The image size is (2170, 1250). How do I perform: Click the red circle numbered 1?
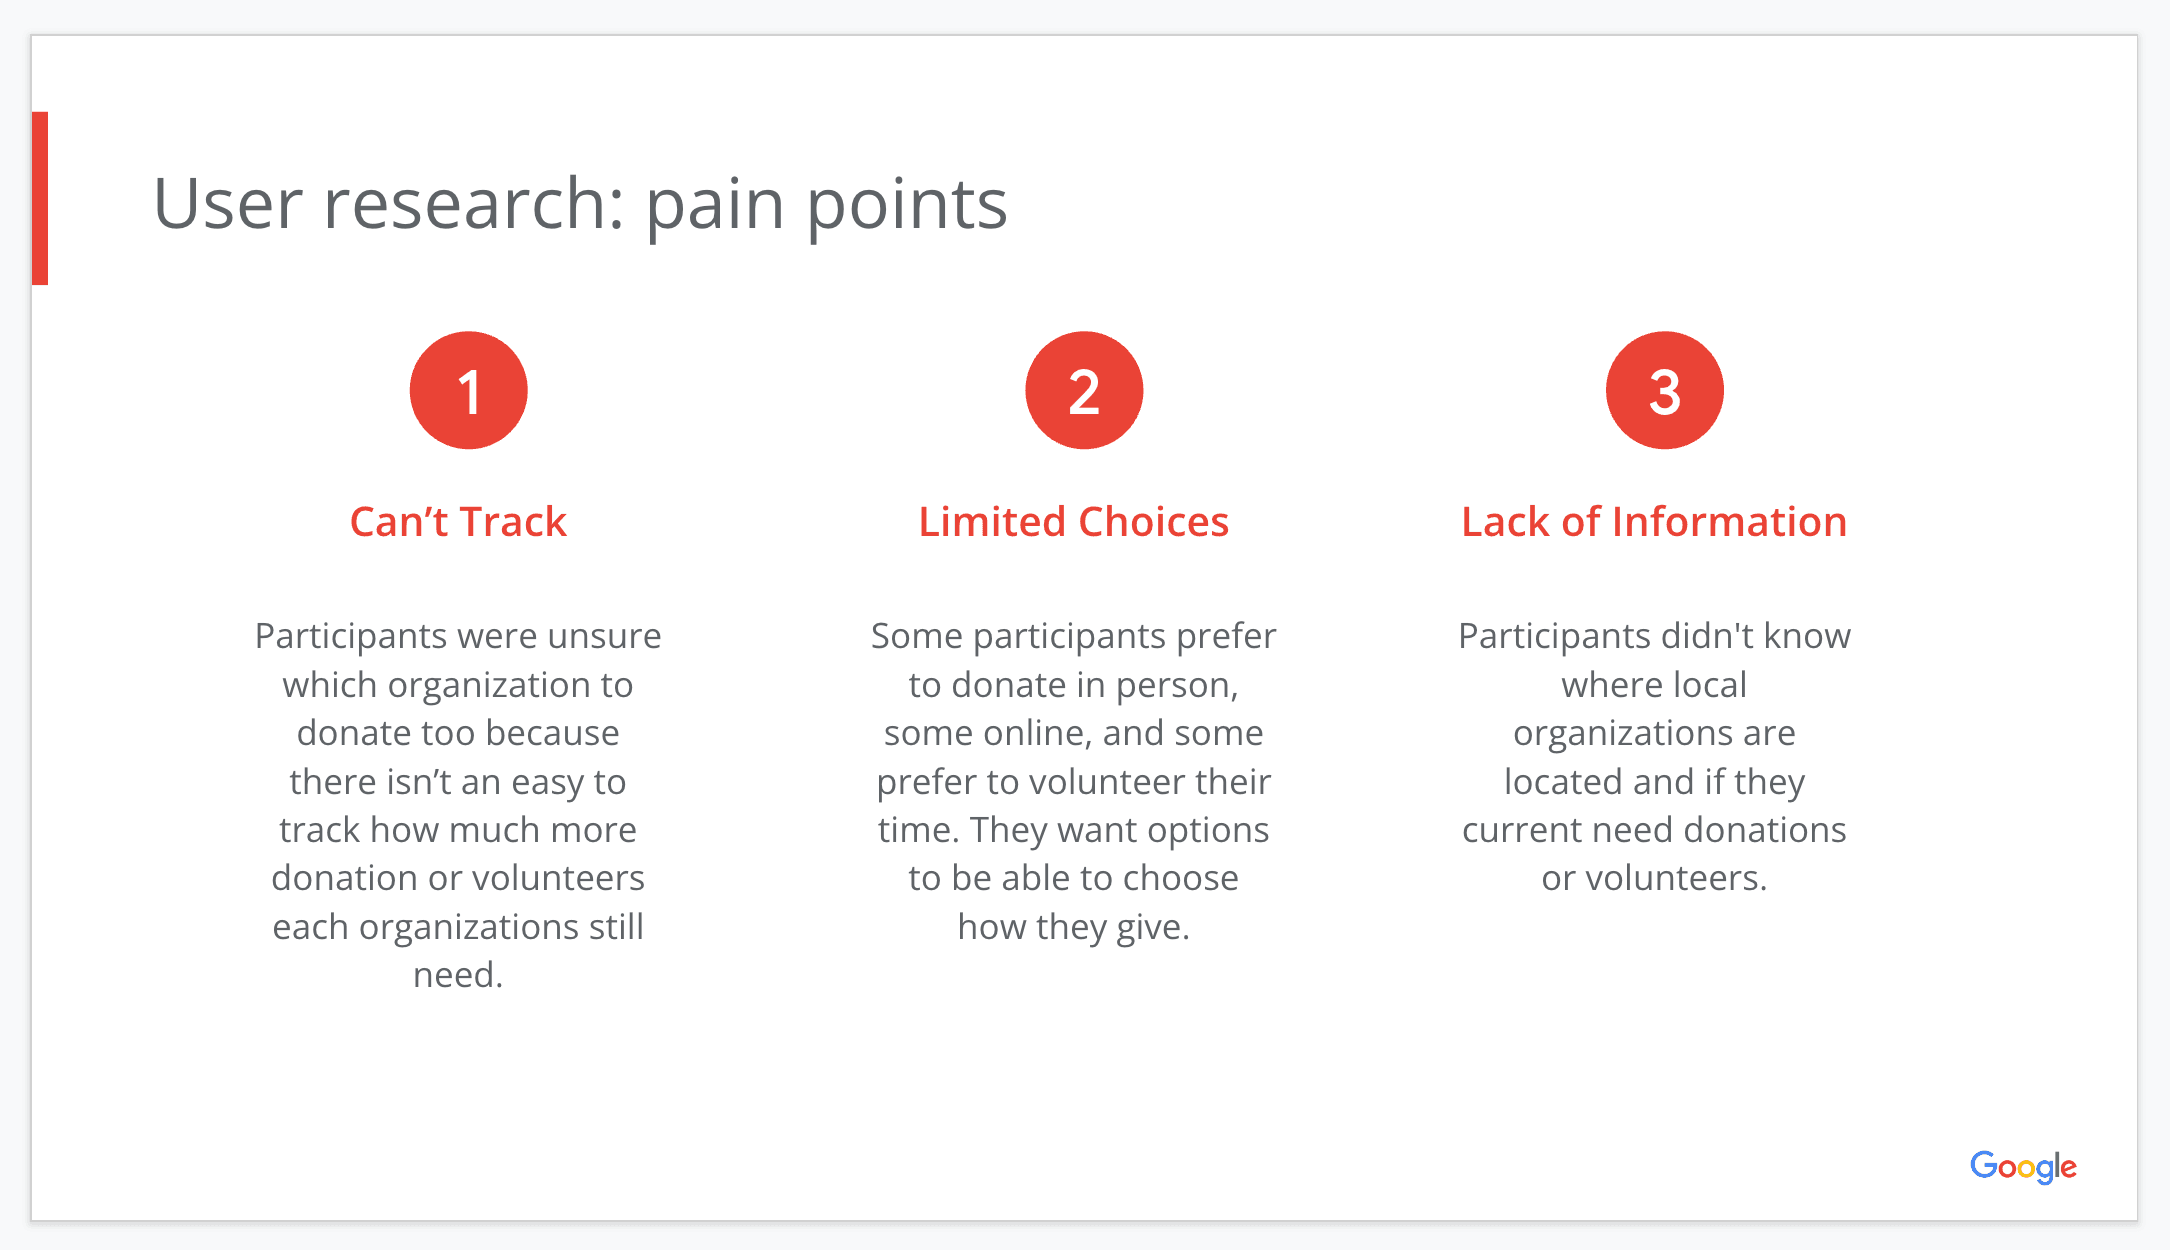[x=468, y=390]
